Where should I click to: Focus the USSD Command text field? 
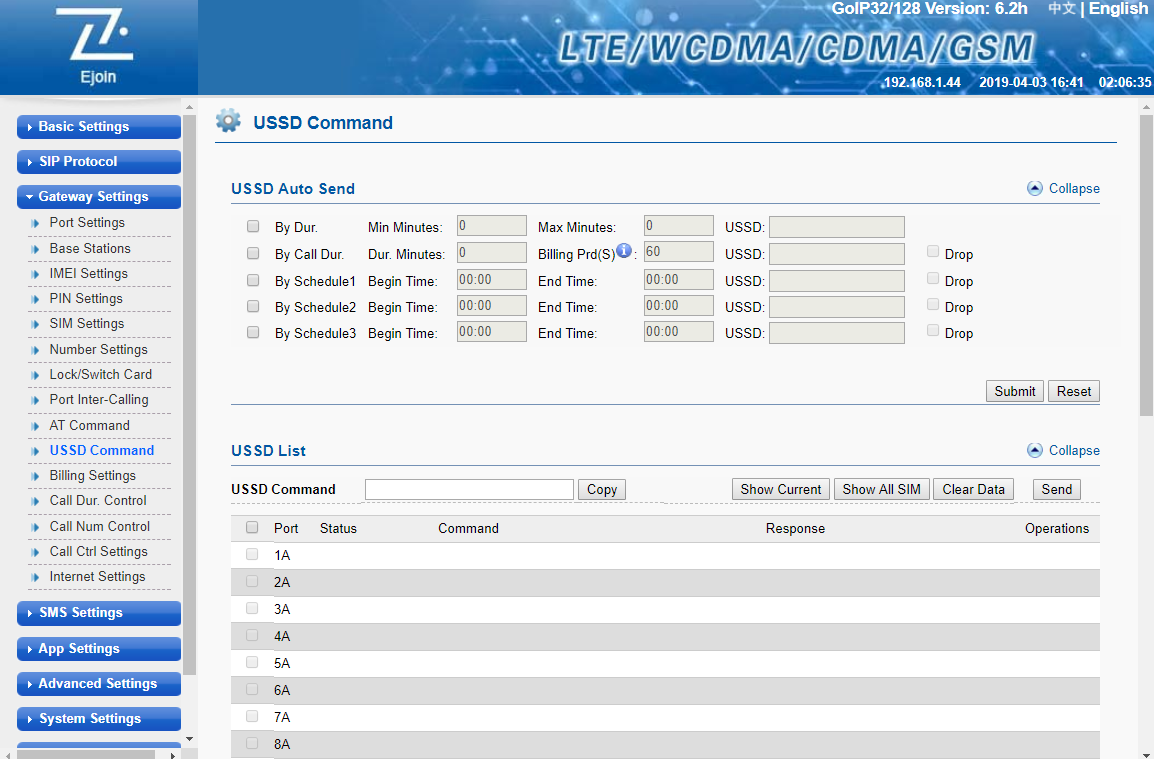point(469,489)
